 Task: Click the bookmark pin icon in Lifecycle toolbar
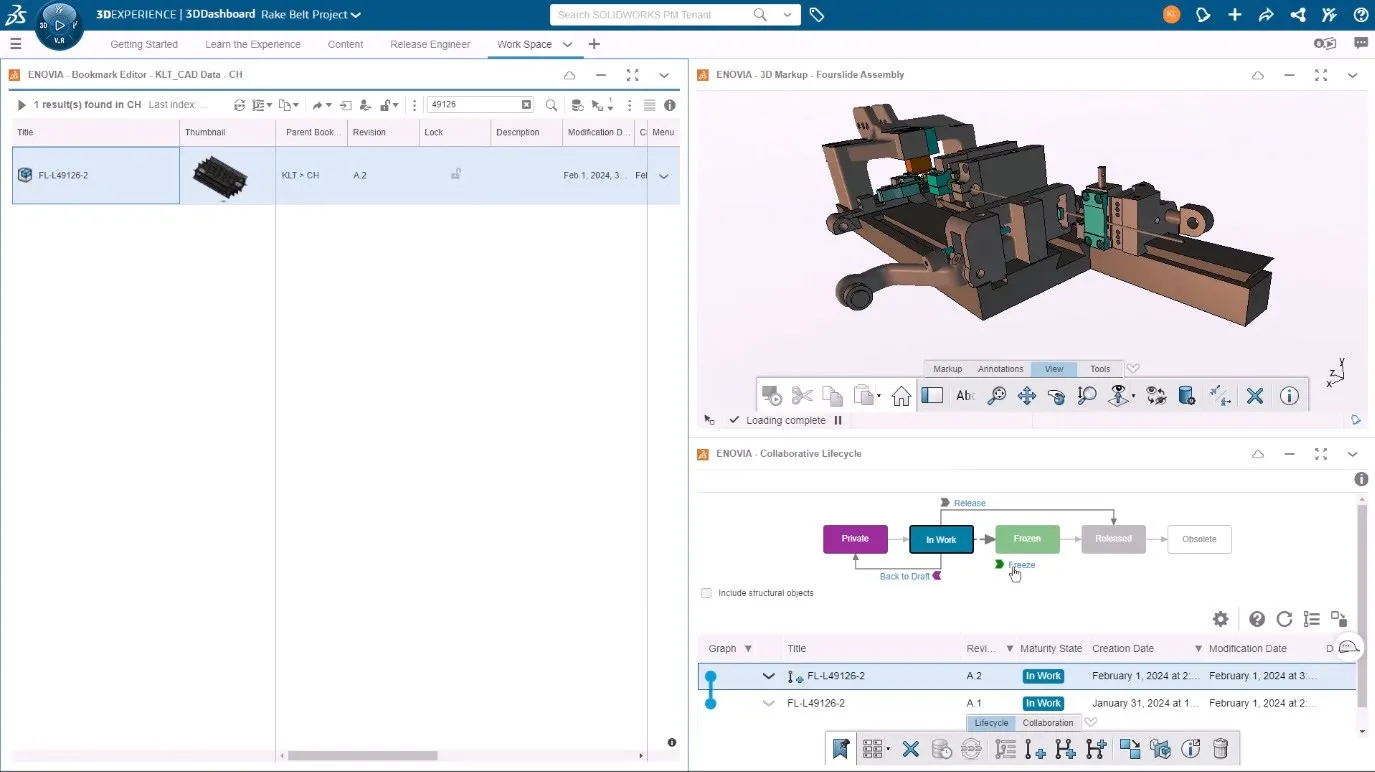(840, 748)
